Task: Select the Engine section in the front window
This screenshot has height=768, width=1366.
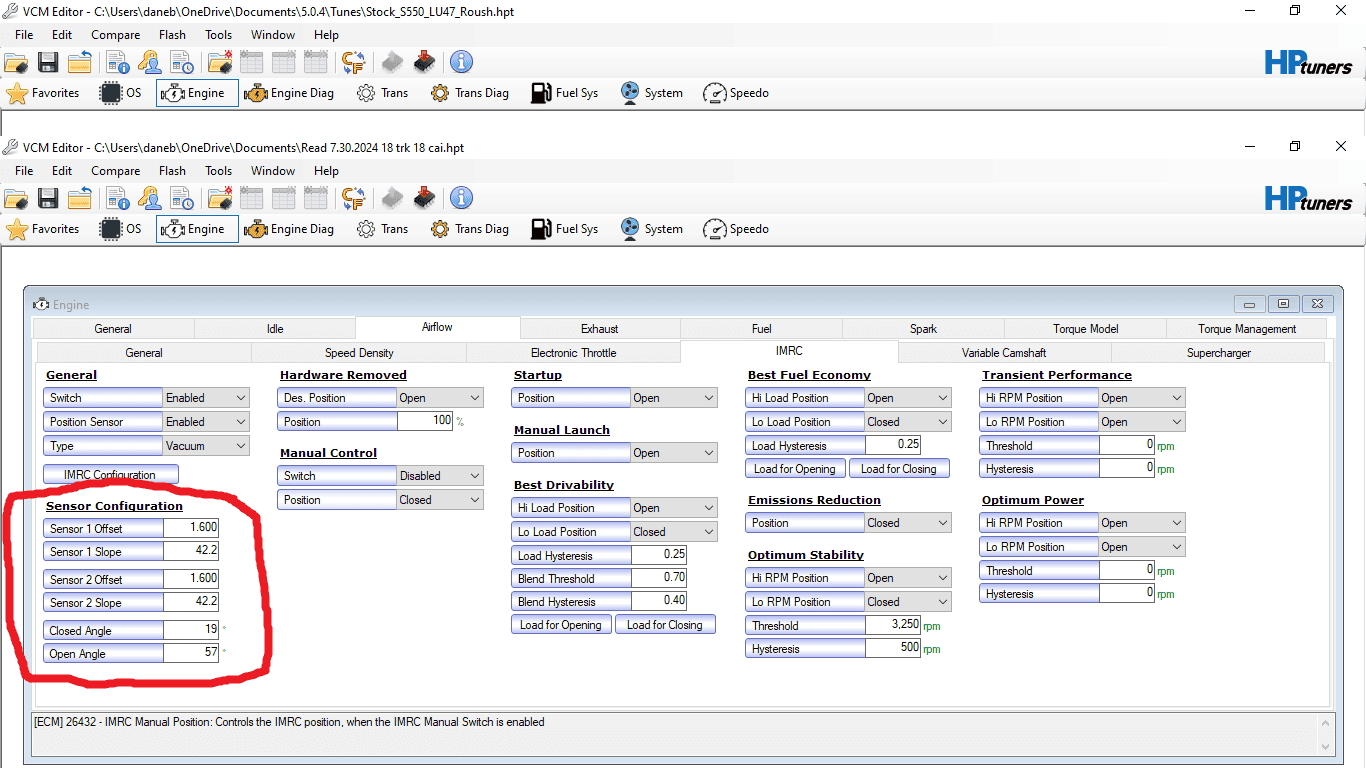Action: 197,229
